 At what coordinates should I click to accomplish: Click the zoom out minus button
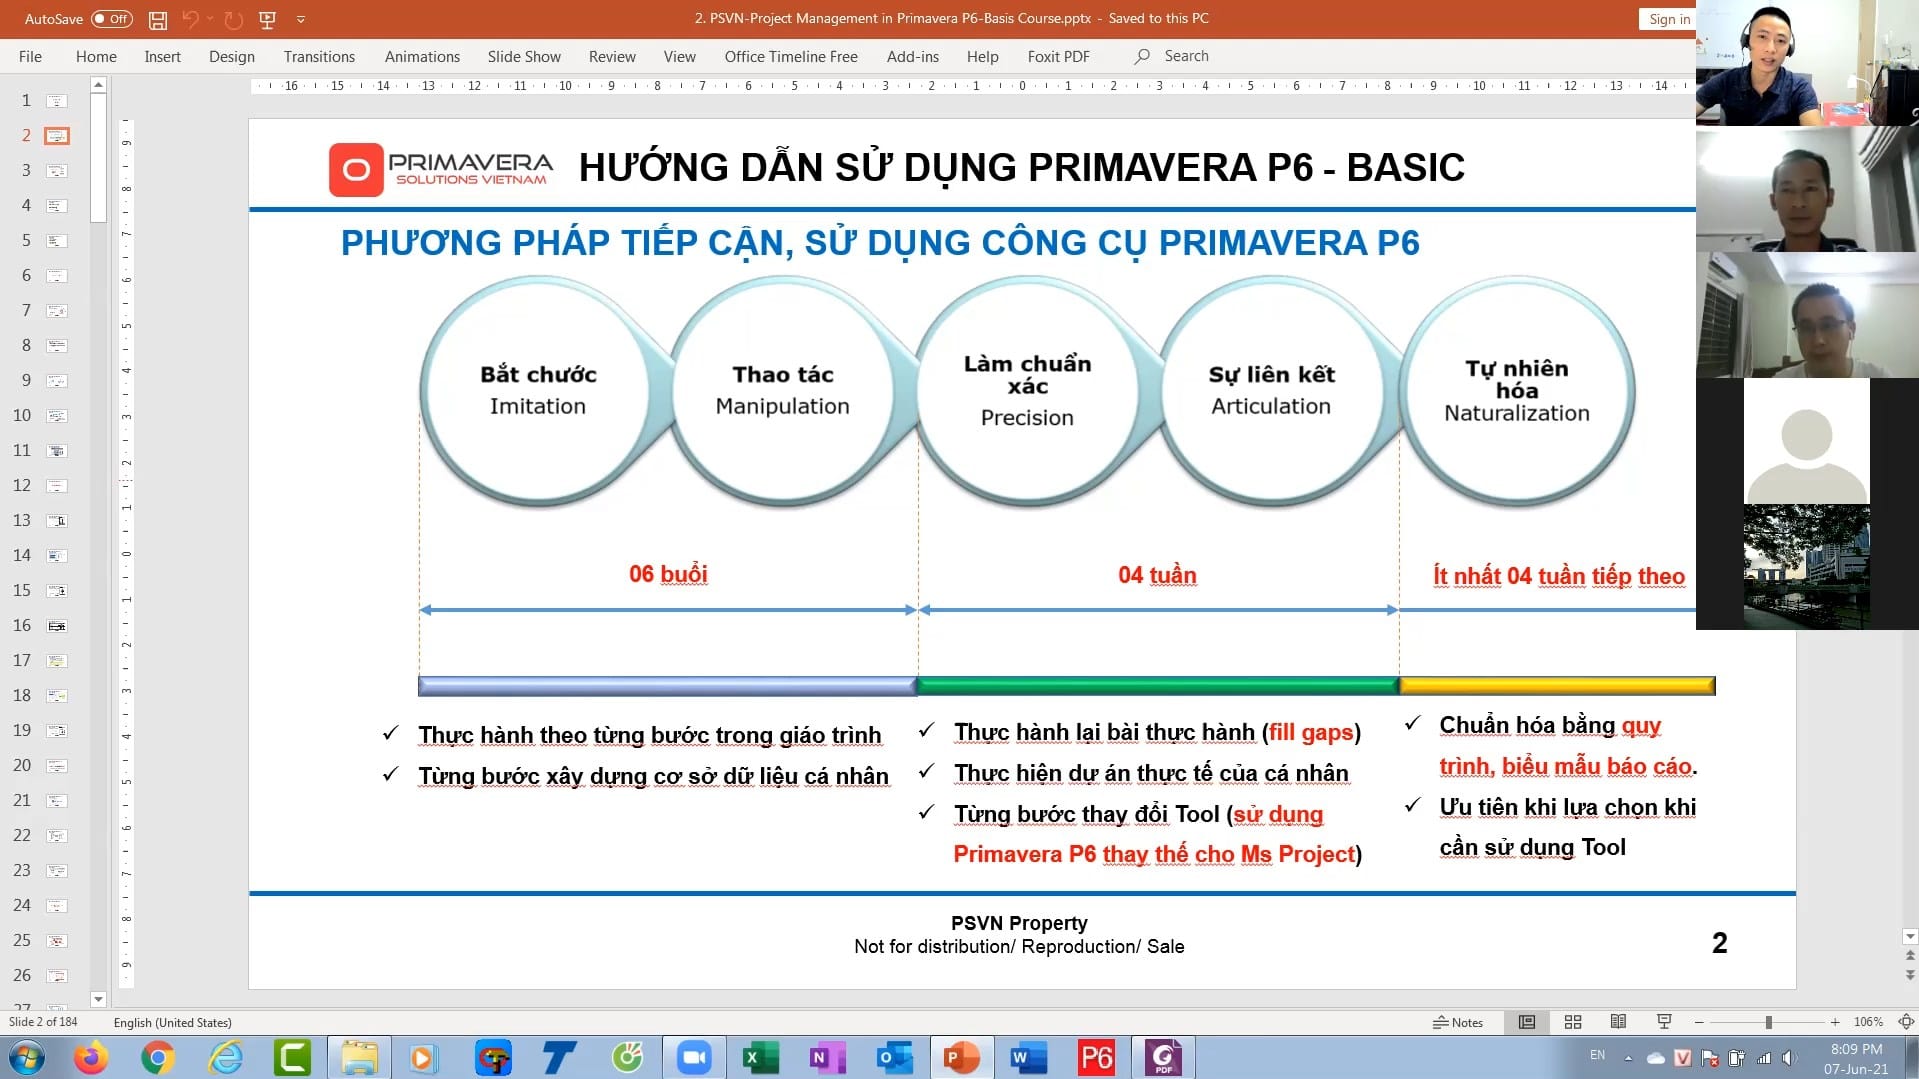tap(1699, 1022)
